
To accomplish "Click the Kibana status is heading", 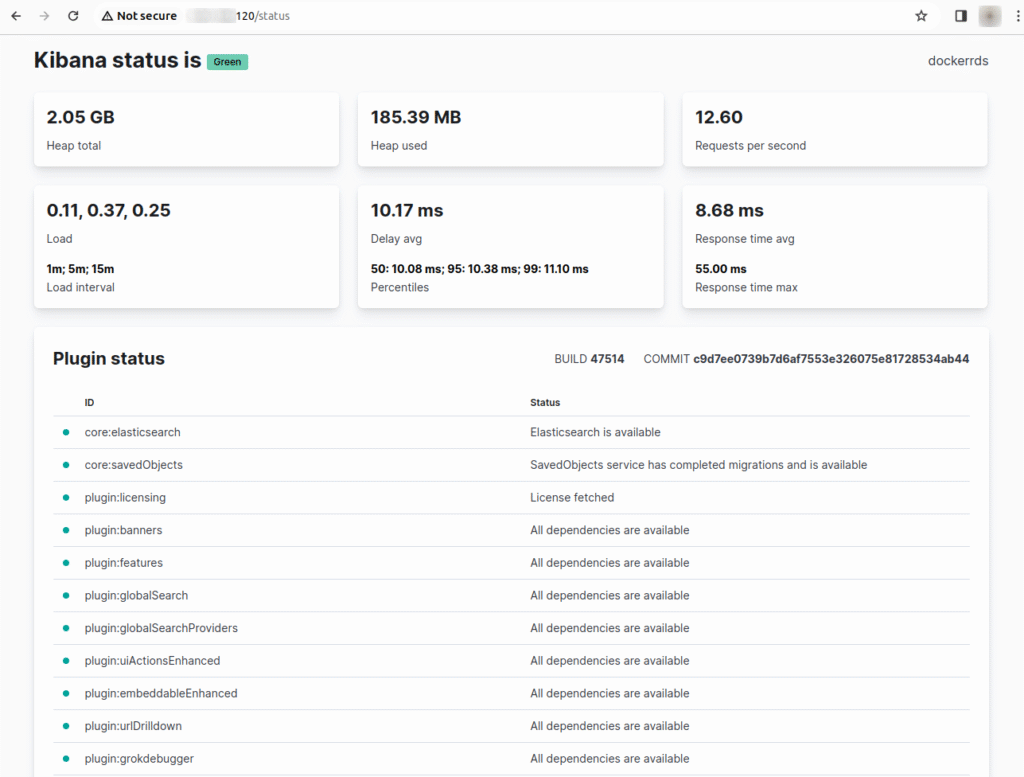I will [118, 60].
